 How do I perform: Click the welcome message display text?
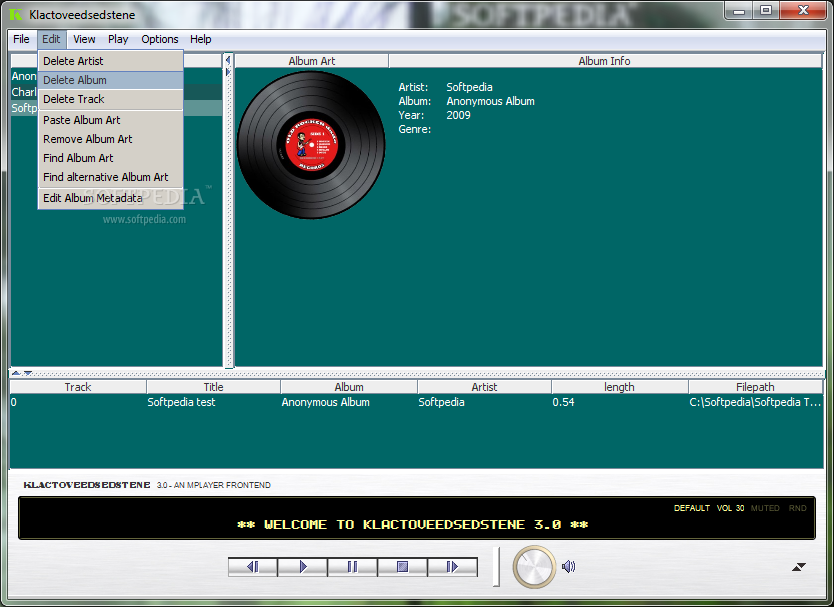pyautogui.click(x=413, y=525)
